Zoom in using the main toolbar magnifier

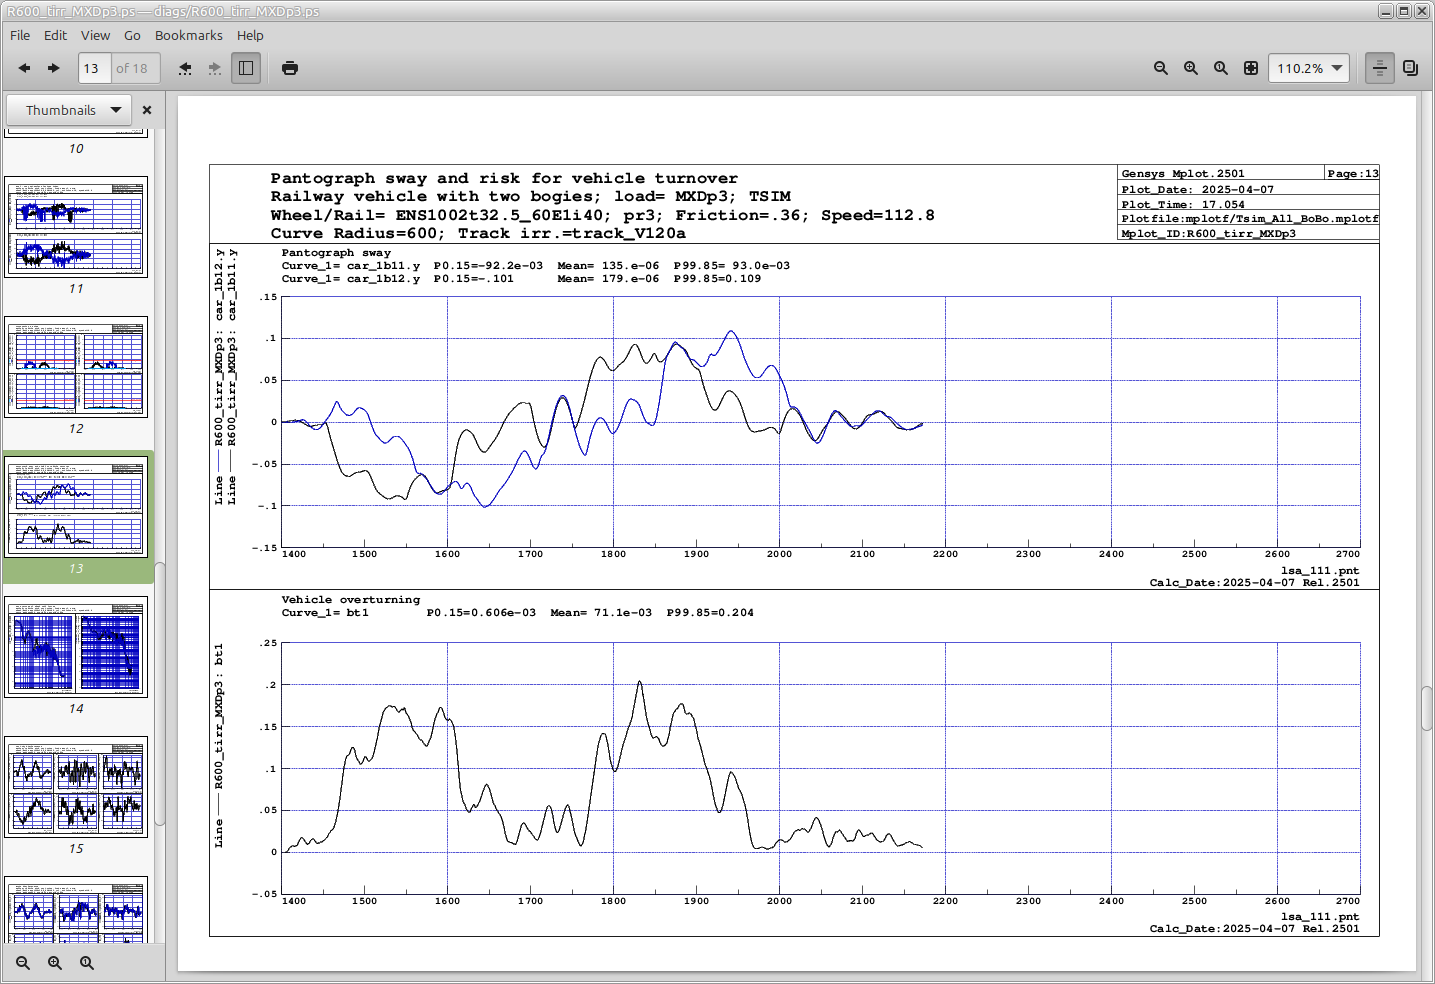pos(1191,68)
